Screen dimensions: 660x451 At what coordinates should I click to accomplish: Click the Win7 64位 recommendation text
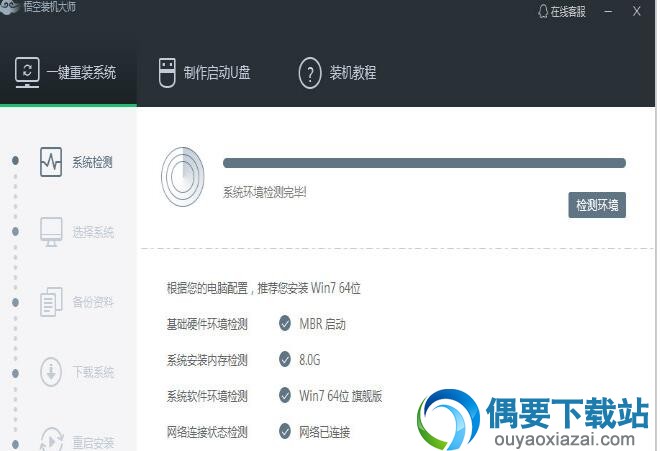pos(263,288)
